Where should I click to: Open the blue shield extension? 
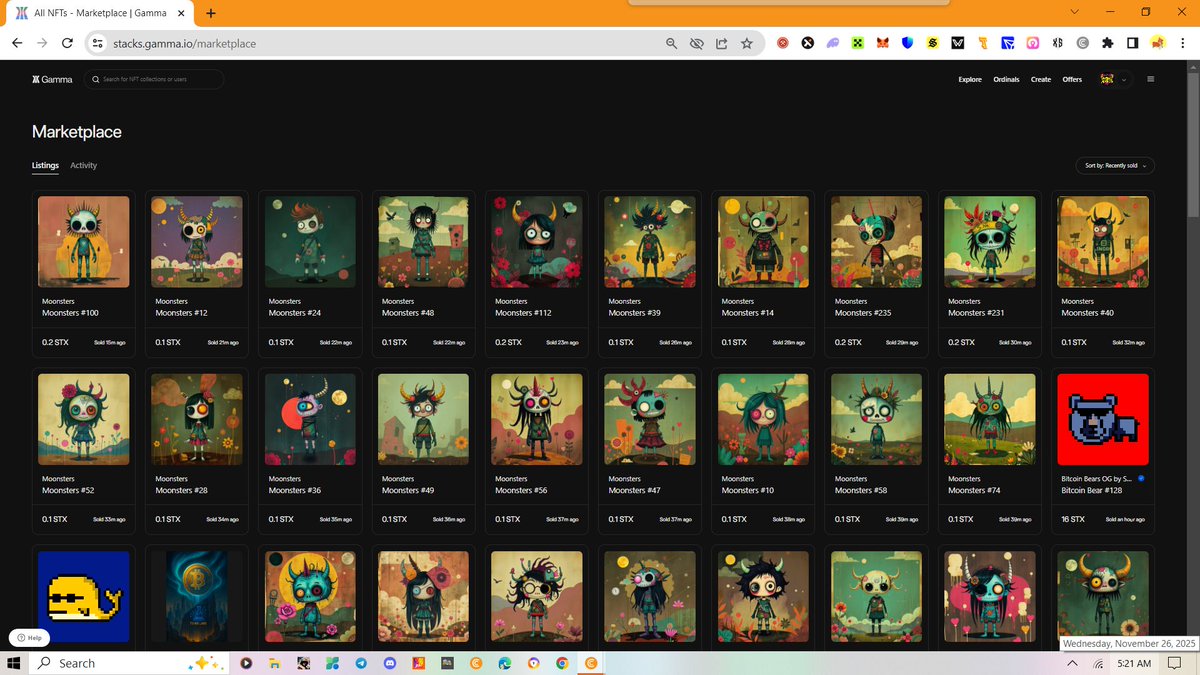pos(908,43)
